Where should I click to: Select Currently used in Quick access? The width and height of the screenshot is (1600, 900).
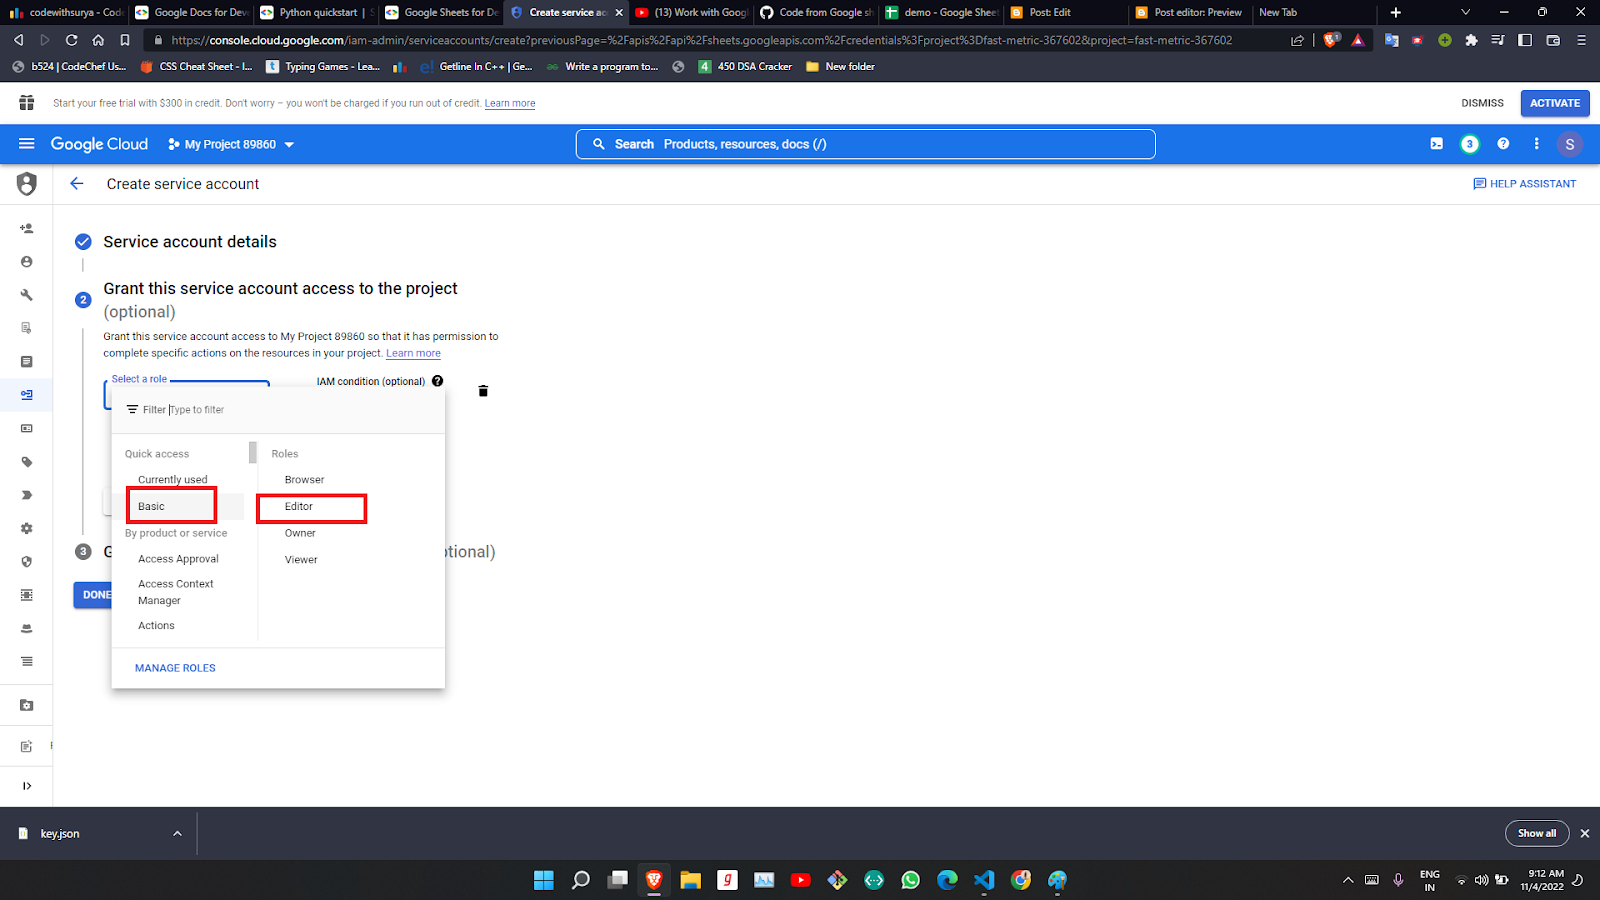[x=173, y=480]
